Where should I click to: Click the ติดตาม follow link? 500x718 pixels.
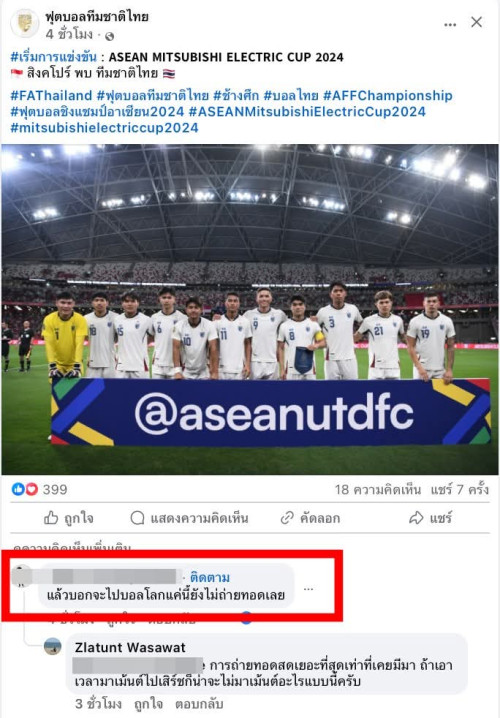coord(210,577)
